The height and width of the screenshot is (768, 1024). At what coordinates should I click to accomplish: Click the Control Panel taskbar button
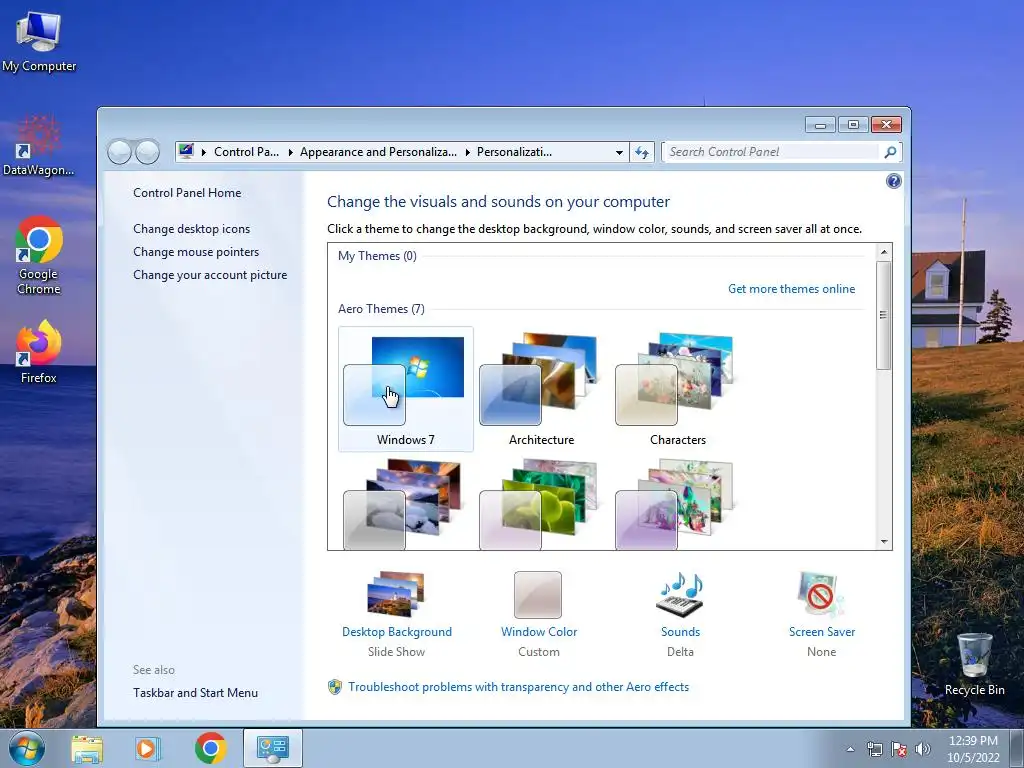272,748
